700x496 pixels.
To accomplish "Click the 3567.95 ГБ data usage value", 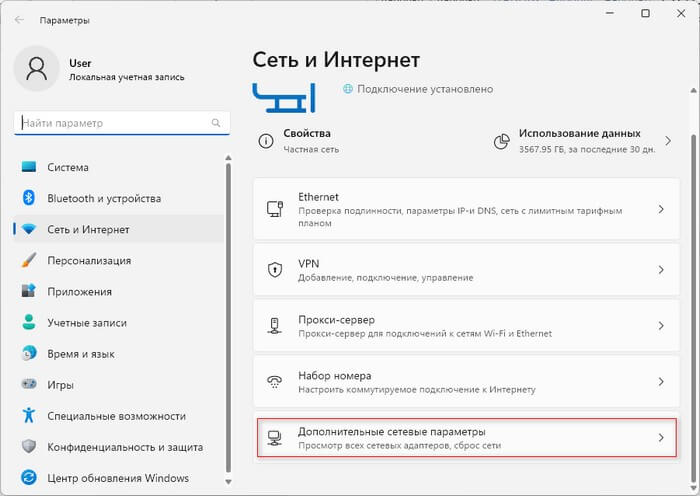I will [542, 149].
